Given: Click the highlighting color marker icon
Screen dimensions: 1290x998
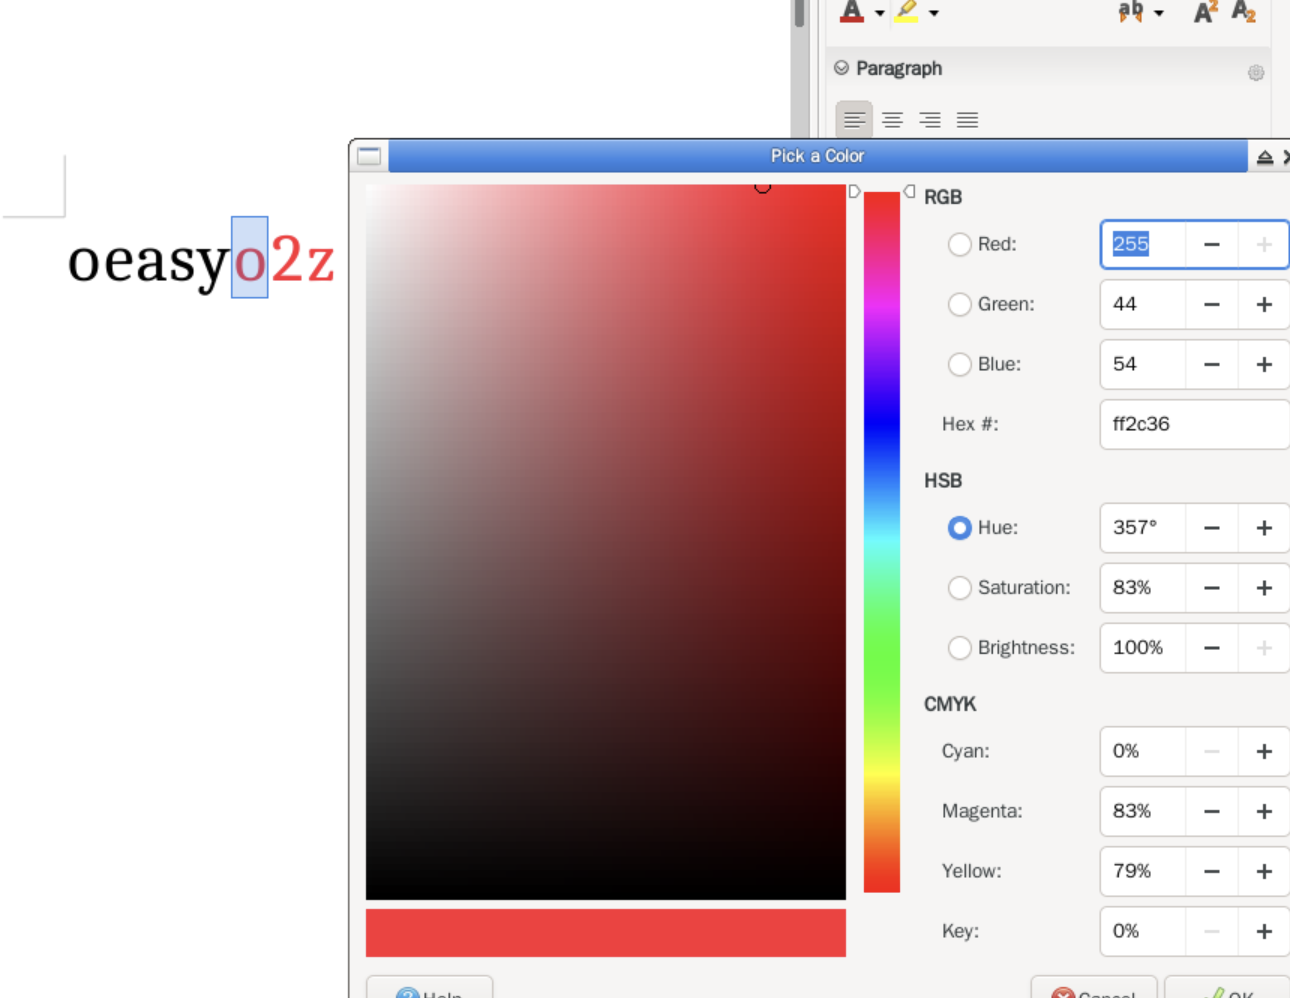Looking at the screenshot, I should coord(907,11).
